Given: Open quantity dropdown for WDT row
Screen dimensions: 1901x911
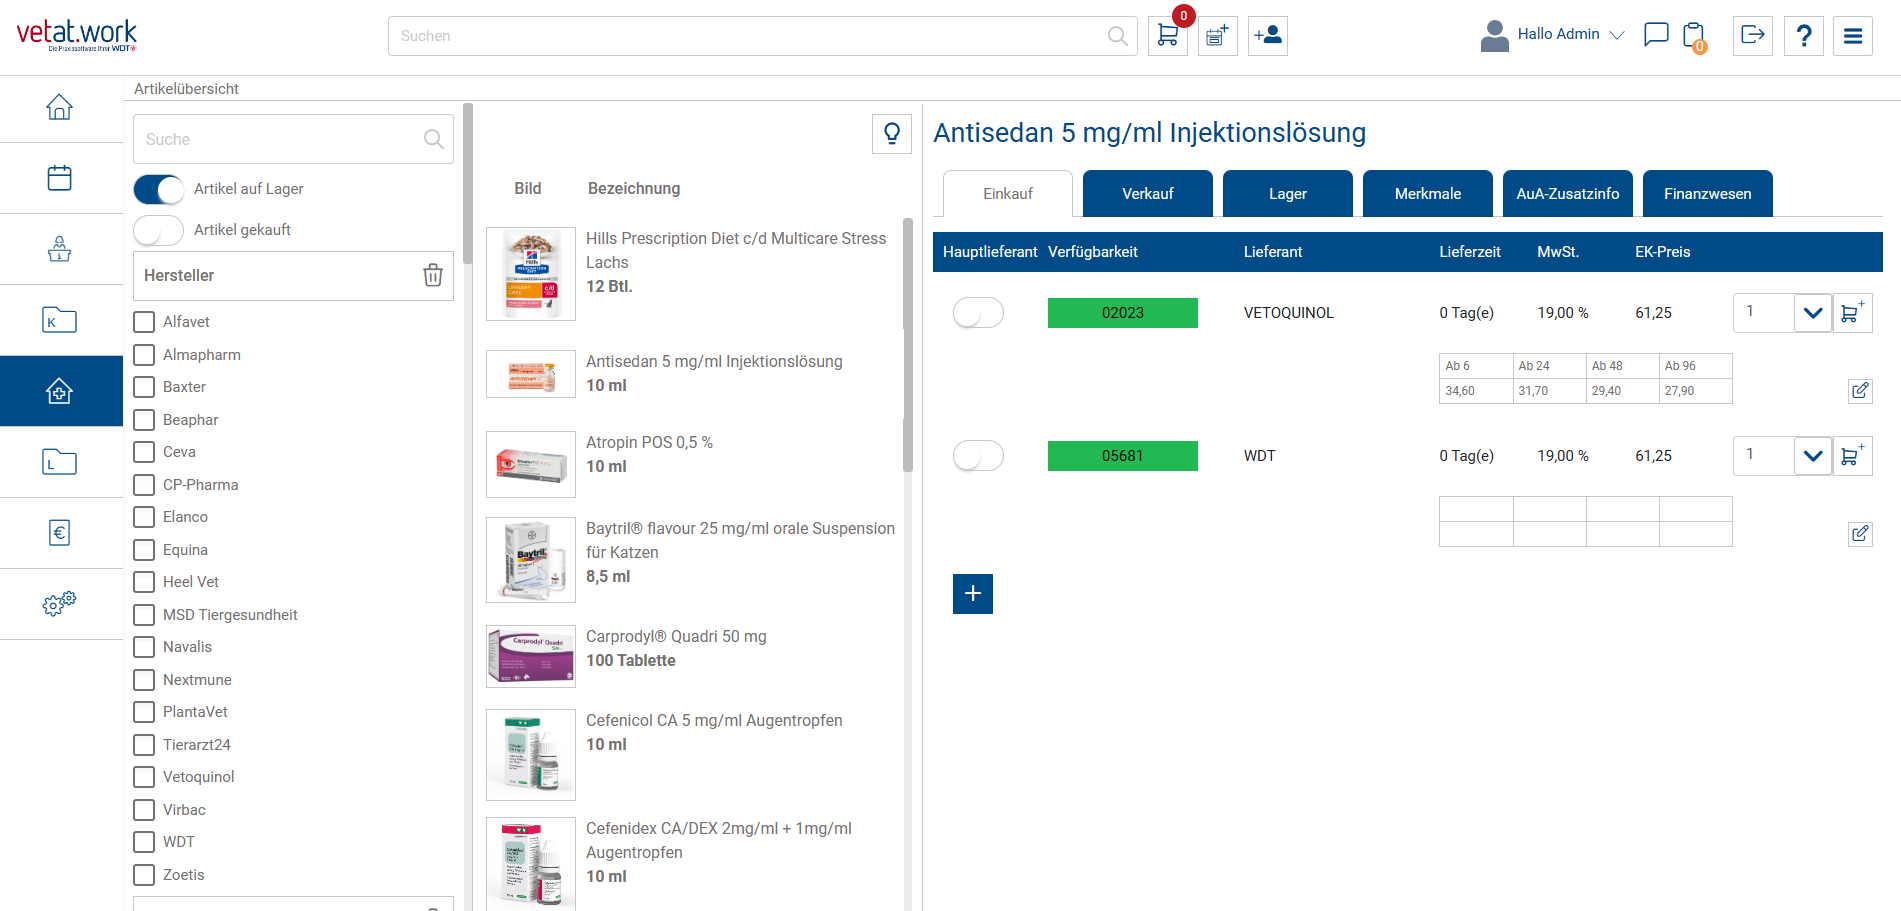Looking at the screenshot, I should pyautogui.click(x=1812, y=456).
